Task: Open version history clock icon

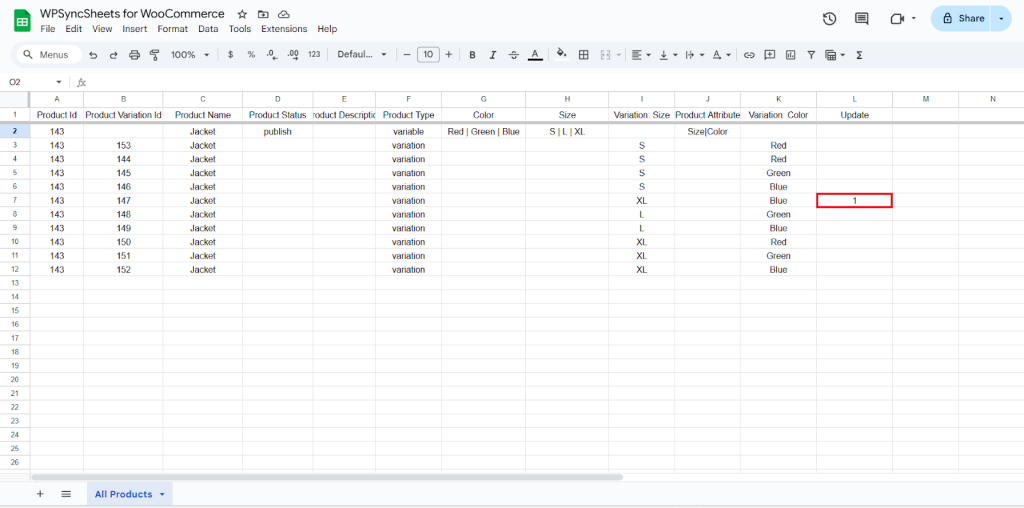Action: pos(829,19)
